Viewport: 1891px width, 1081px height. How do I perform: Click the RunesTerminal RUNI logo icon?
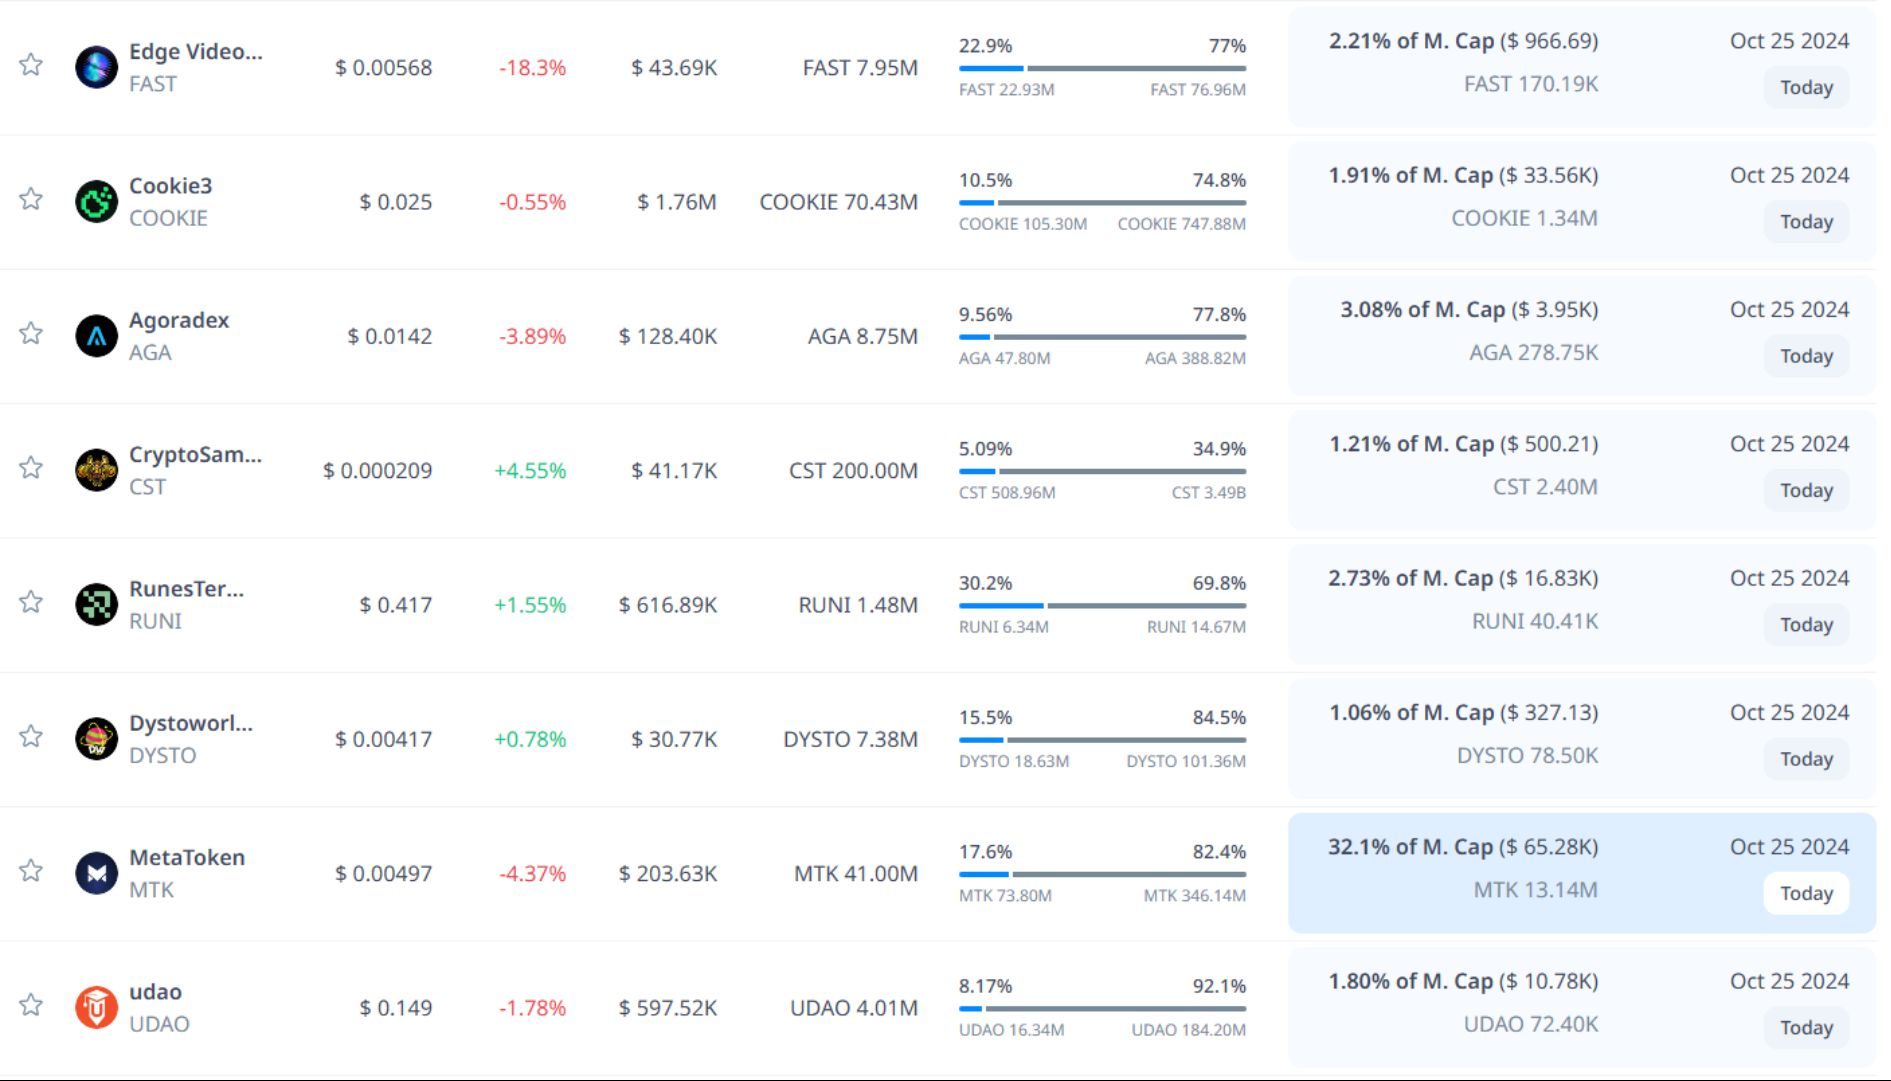click(96, 604)
